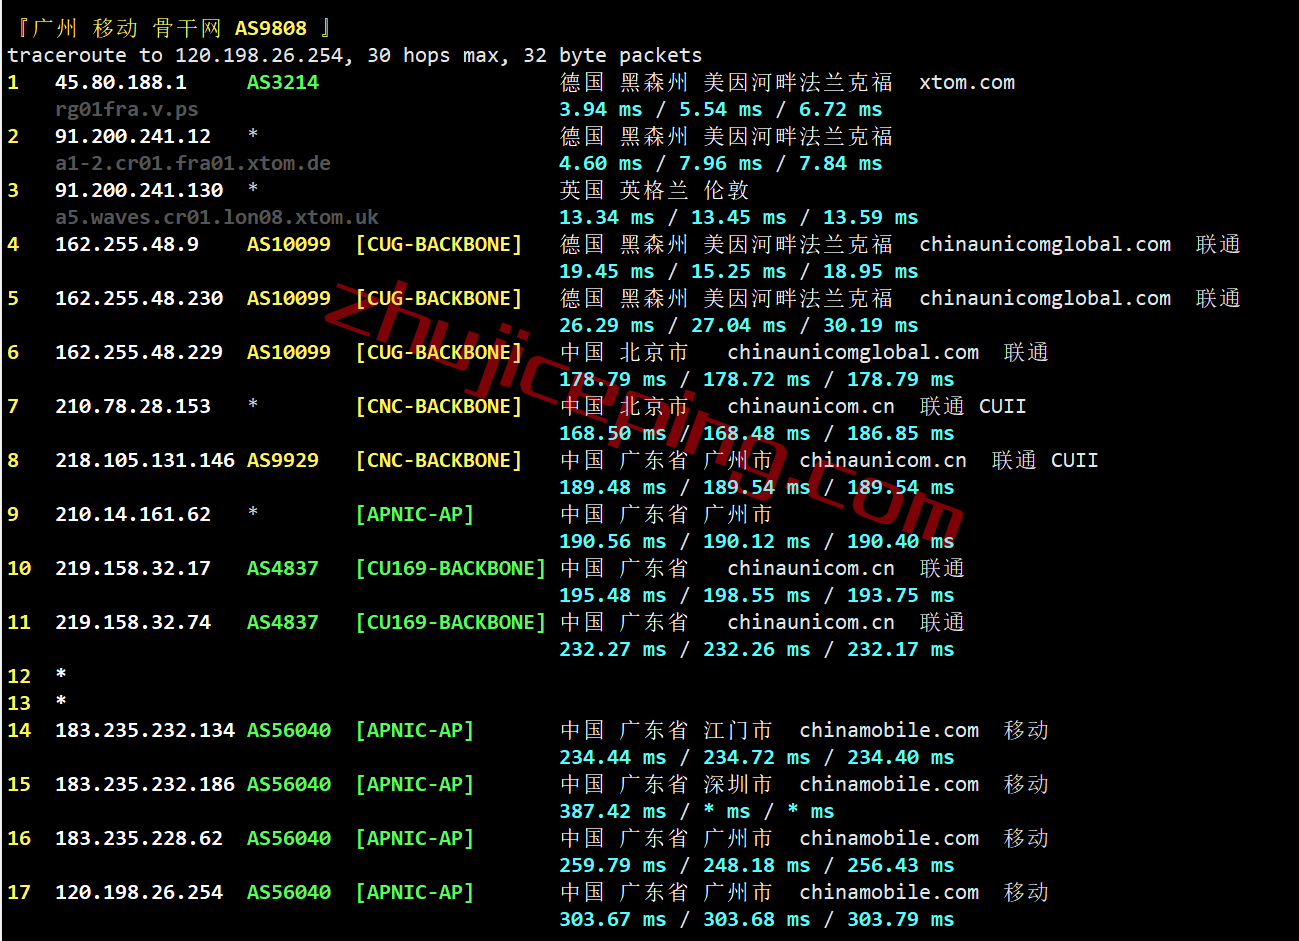This screenshot has height=941, width=1299.
Task: Select IP 219.158.32.17 in hop 10
Action: [133, 568]
